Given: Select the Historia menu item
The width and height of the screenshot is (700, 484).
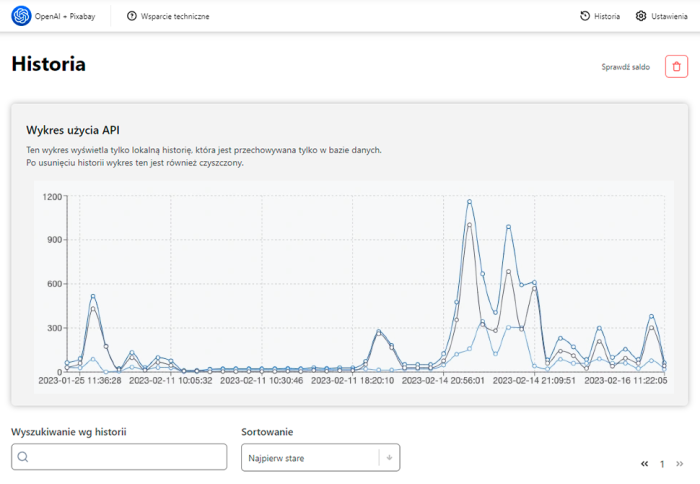Looking at the screenshot, I should (x=606, y=16).
